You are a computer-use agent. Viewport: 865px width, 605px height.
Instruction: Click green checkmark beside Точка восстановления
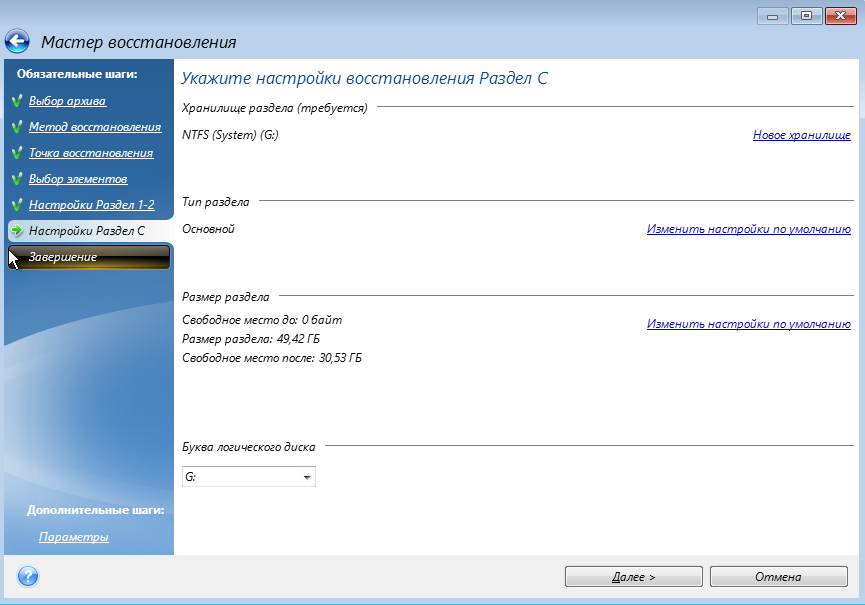pyautogui.click(x=17, y=153)
